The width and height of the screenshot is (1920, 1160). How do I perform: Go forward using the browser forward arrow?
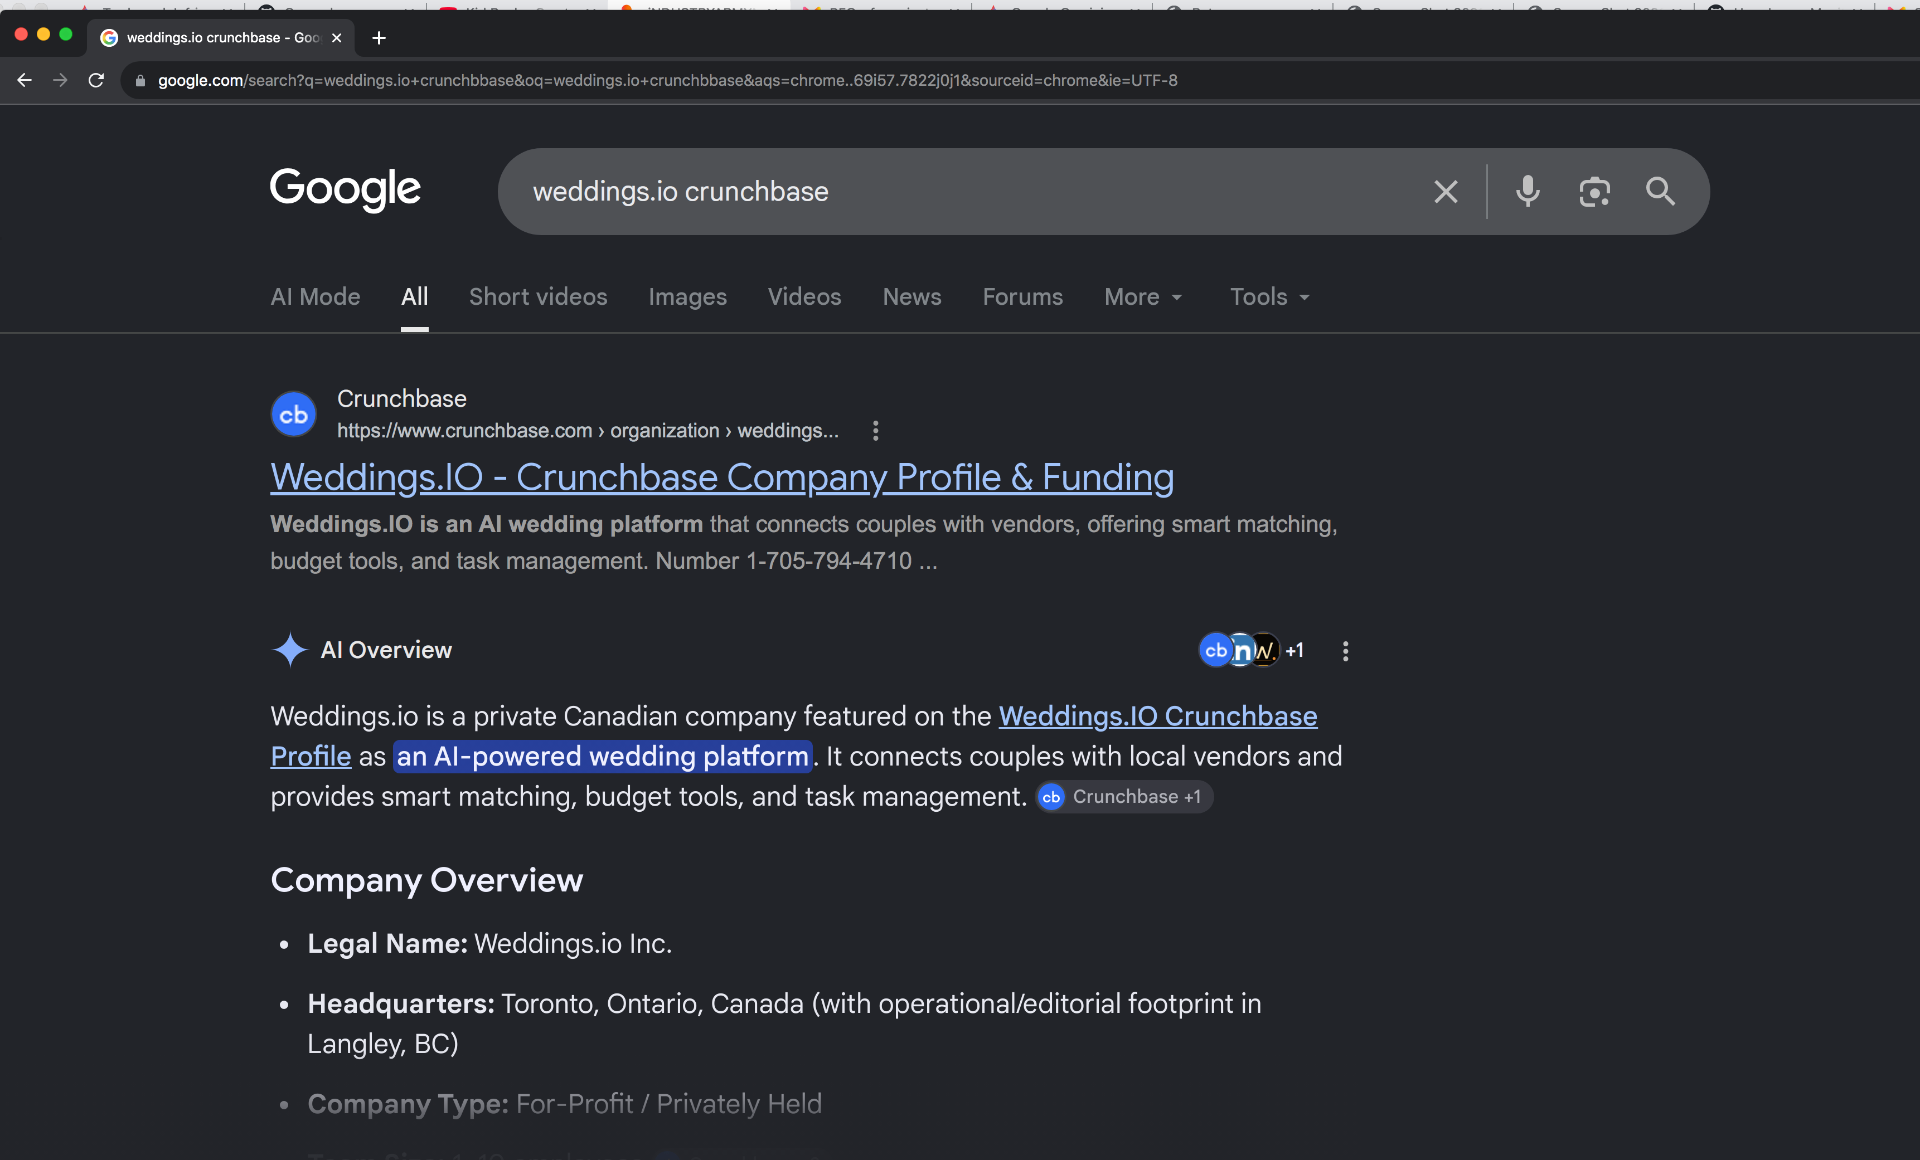pyautogui.click(x=60, y=80)
